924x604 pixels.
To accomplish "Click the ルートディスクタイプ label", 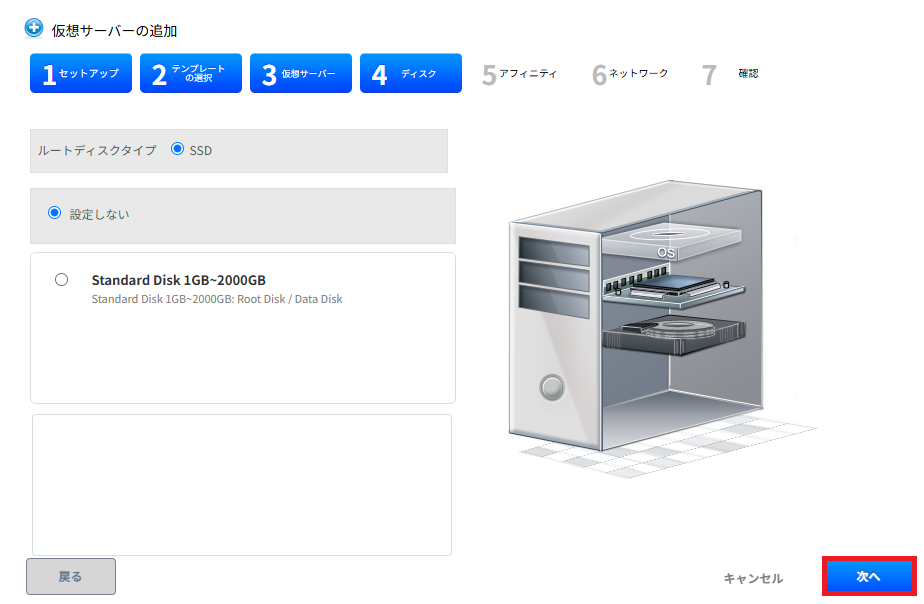I will coord(97,150).
